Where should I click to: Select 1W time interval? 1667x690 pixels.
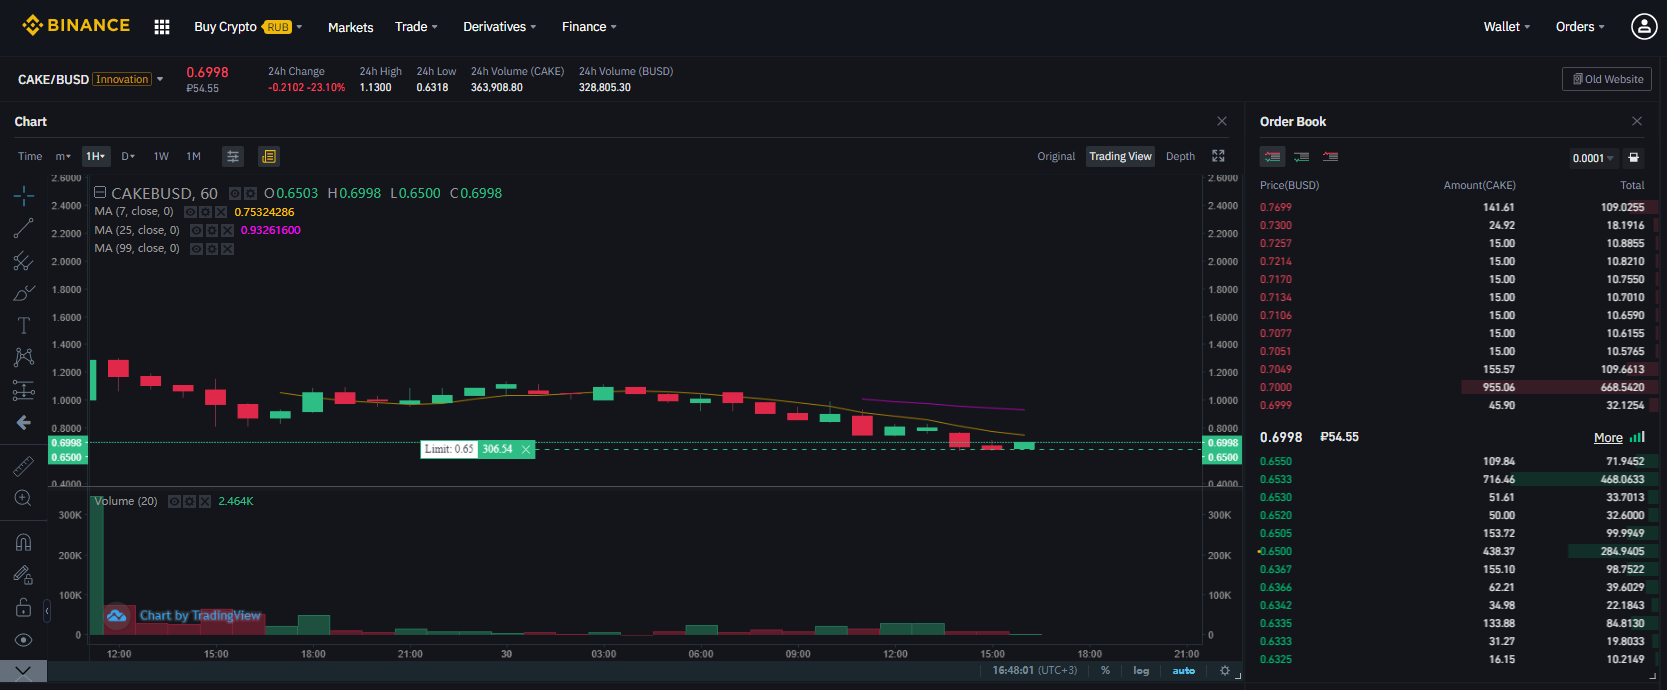coord(161,156)
